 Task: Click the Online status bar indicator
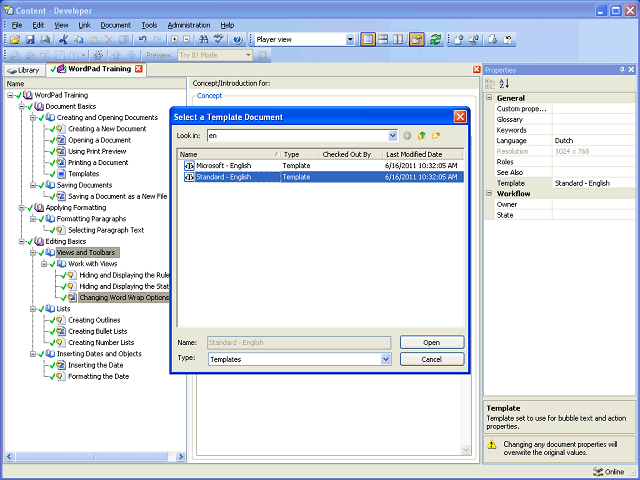609,472
